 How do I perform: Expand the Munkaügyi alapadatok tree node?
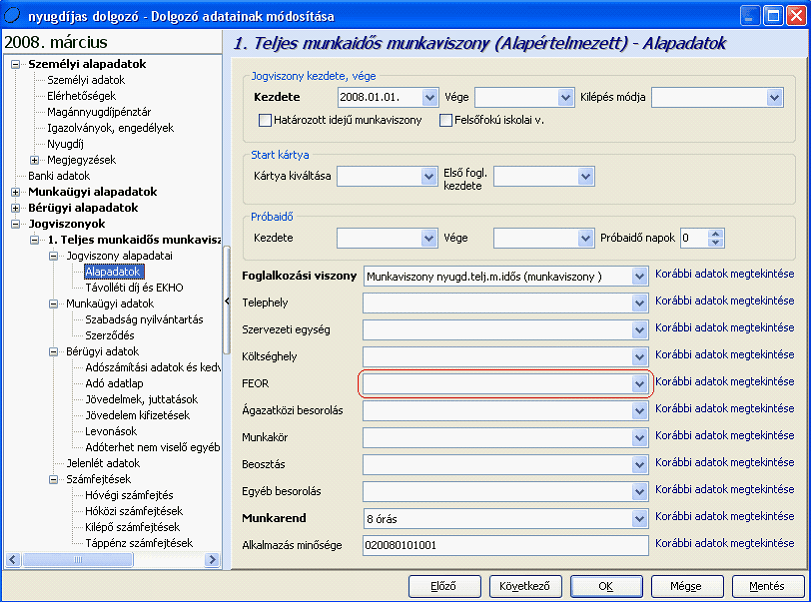click(x=16, y=192)
